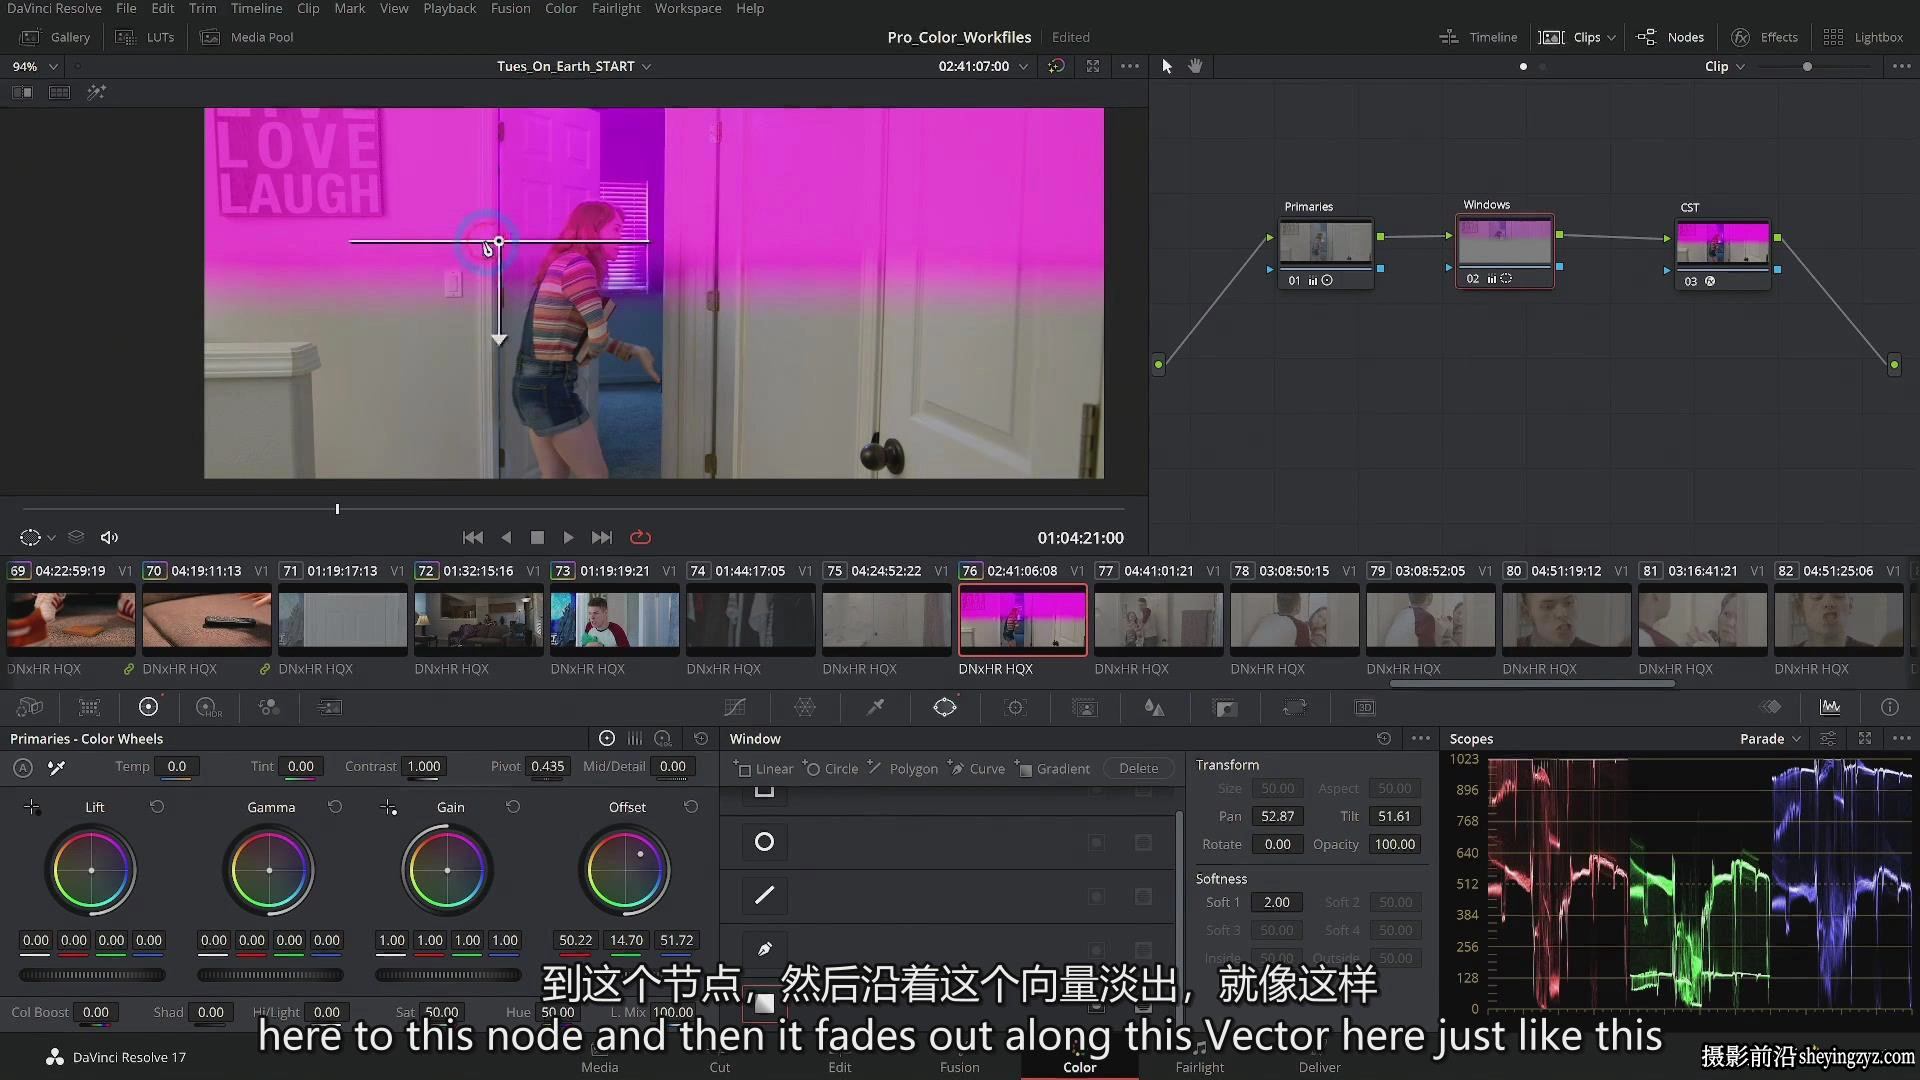
Task: Open the Key palette
Action: click(x=1225, y=707)
